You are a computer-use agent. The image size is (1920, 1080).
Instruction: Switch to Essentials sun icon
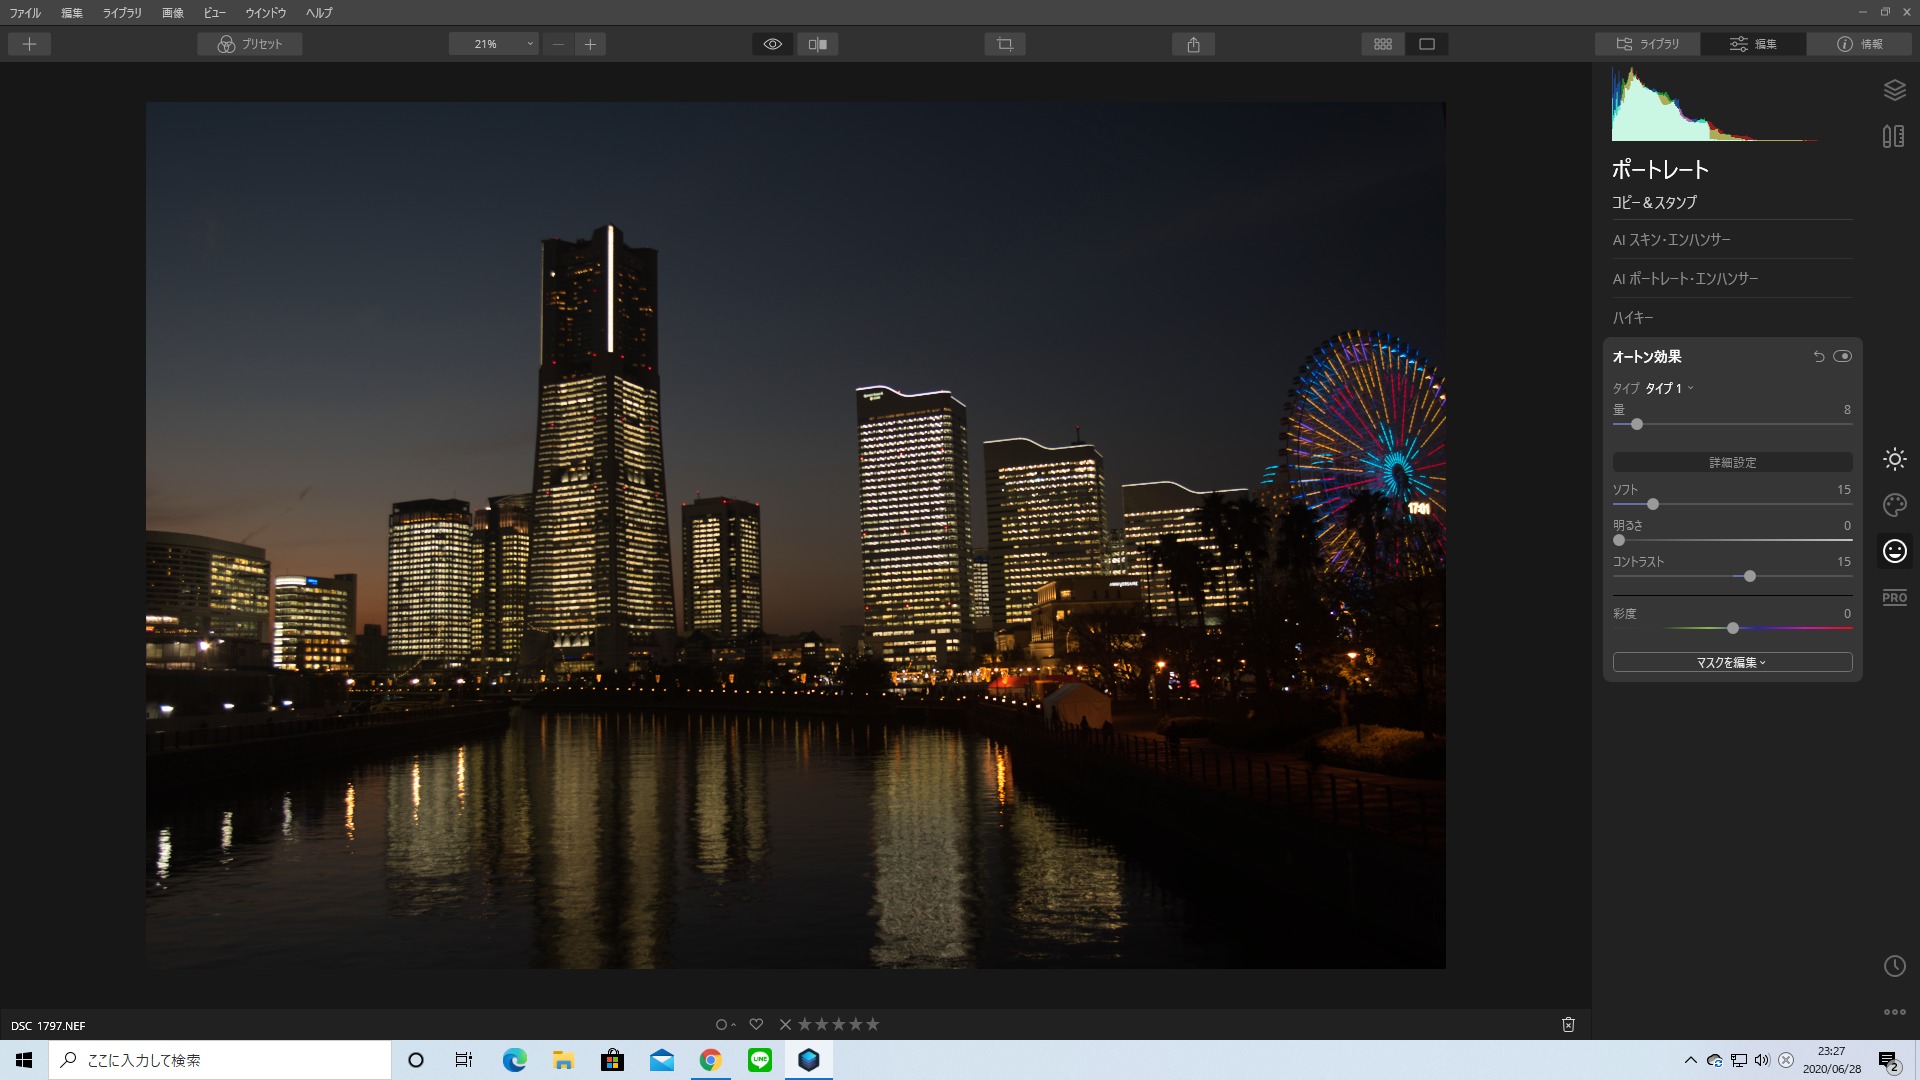pyautogui.click(x=1894, y=459)
